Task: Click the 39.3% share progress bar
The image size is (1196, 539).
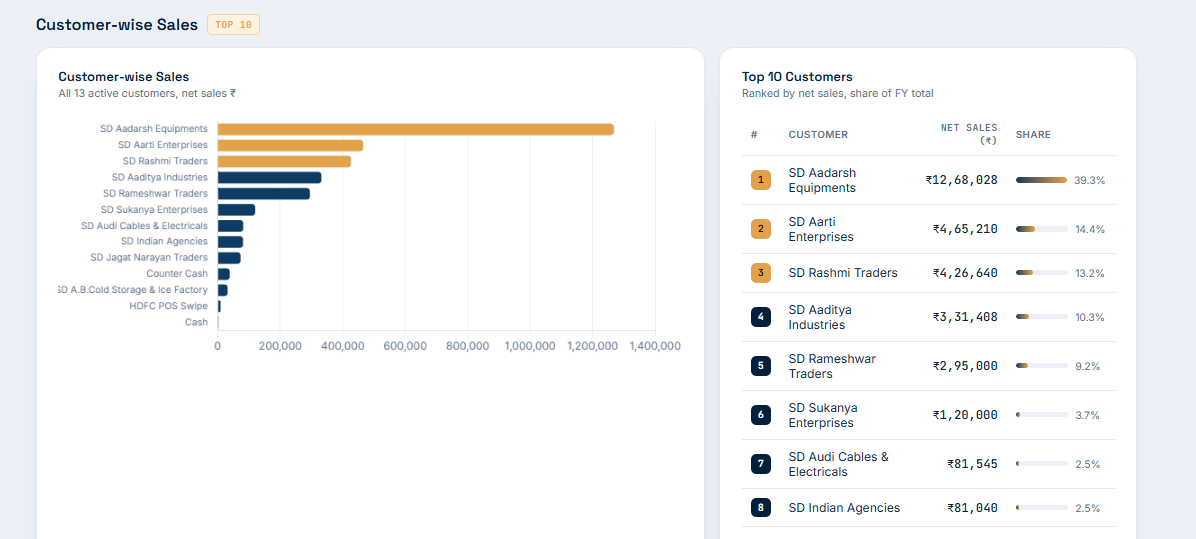Action: click(x=1041, y=180)
